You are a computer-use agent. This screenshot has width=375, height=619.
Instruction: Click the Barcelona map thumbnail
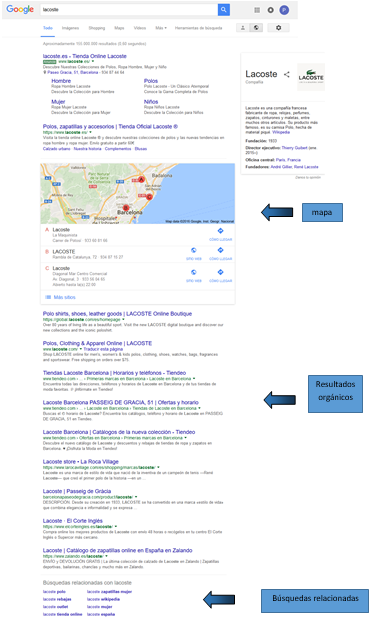click(x=137, y=193)
